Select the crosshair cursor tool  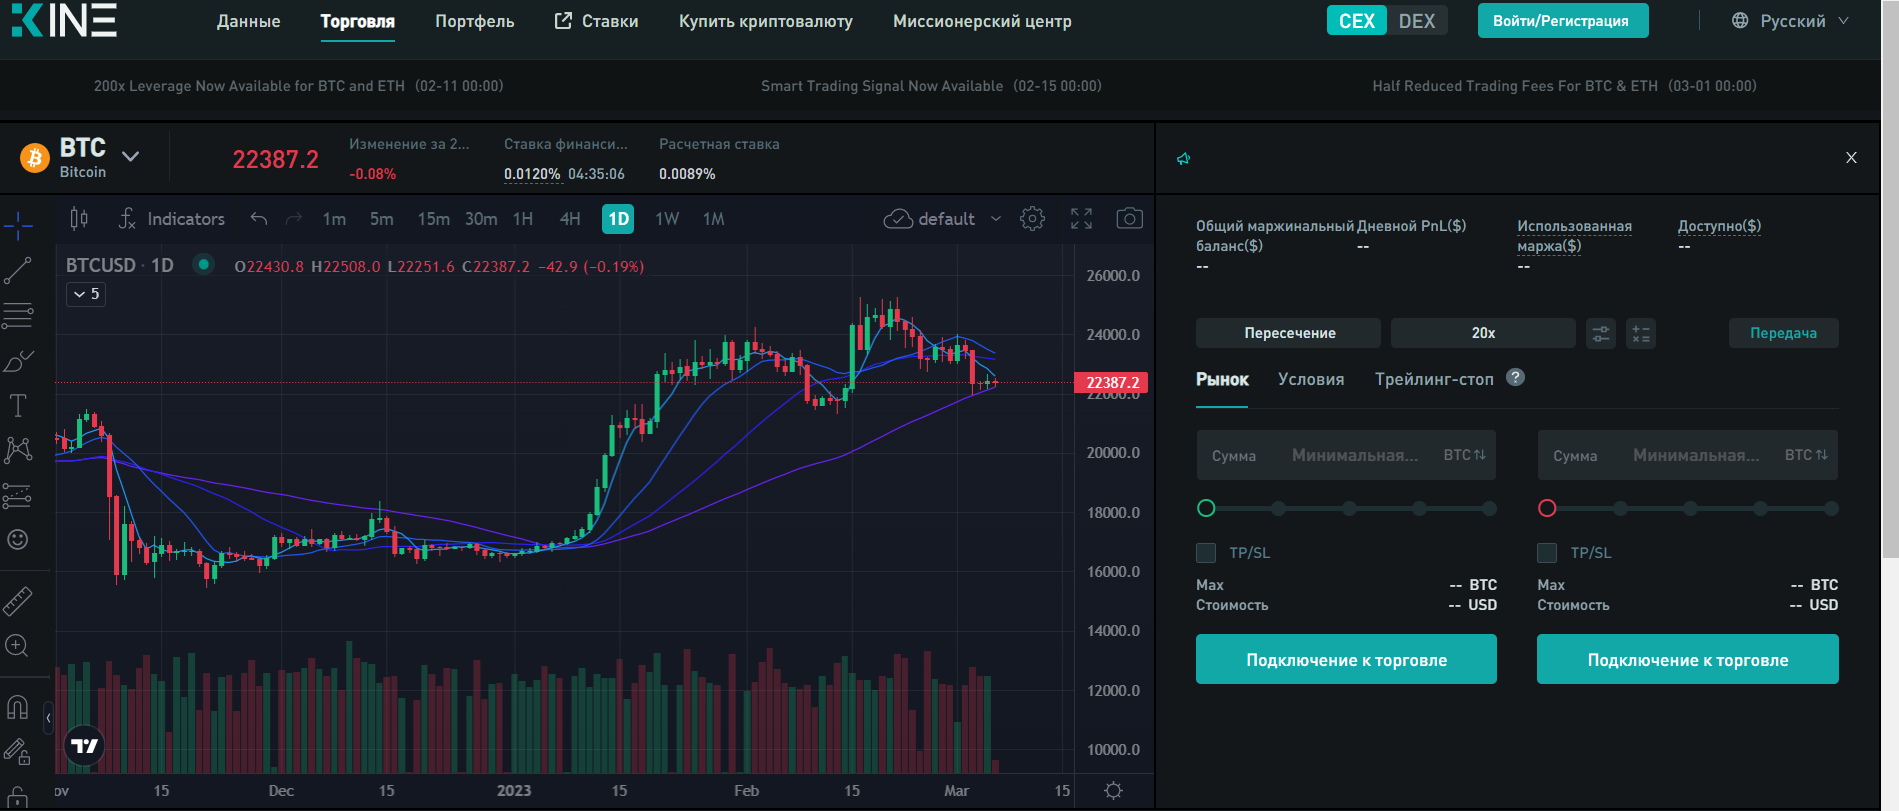point(18,226)
